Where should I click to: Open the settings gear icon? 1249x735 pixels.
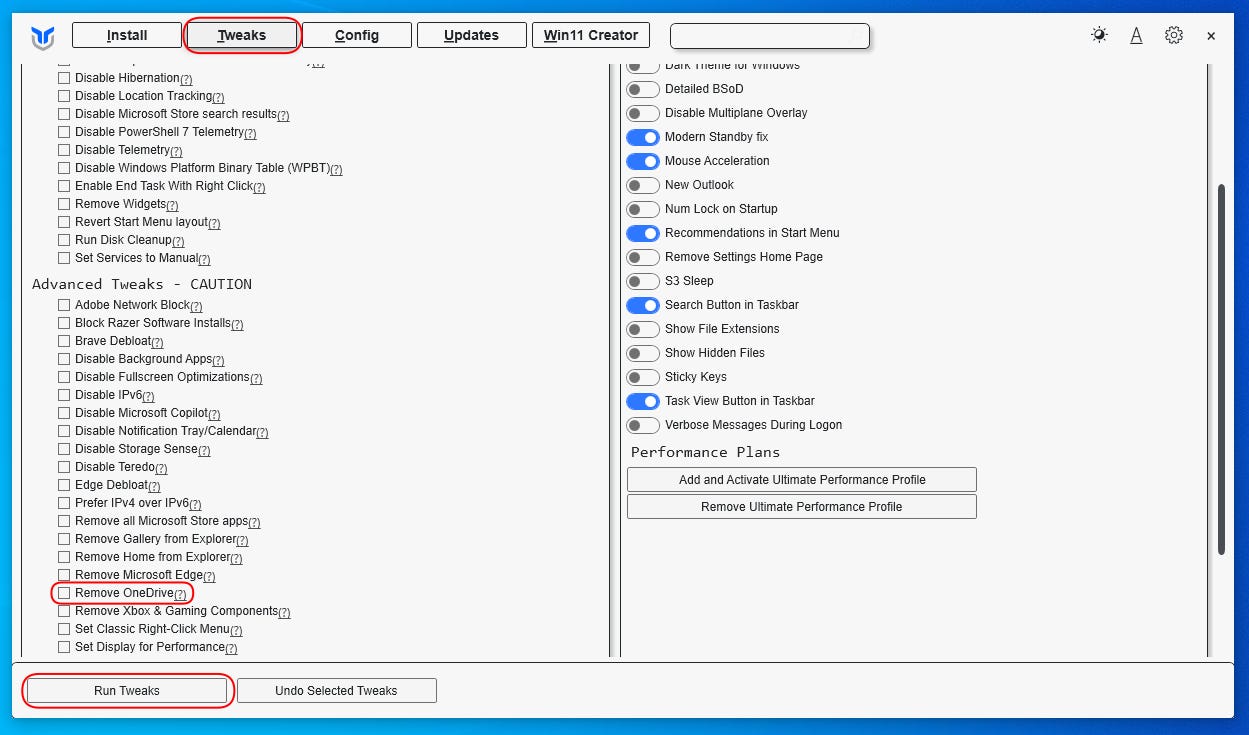[x=1174, y=35]
